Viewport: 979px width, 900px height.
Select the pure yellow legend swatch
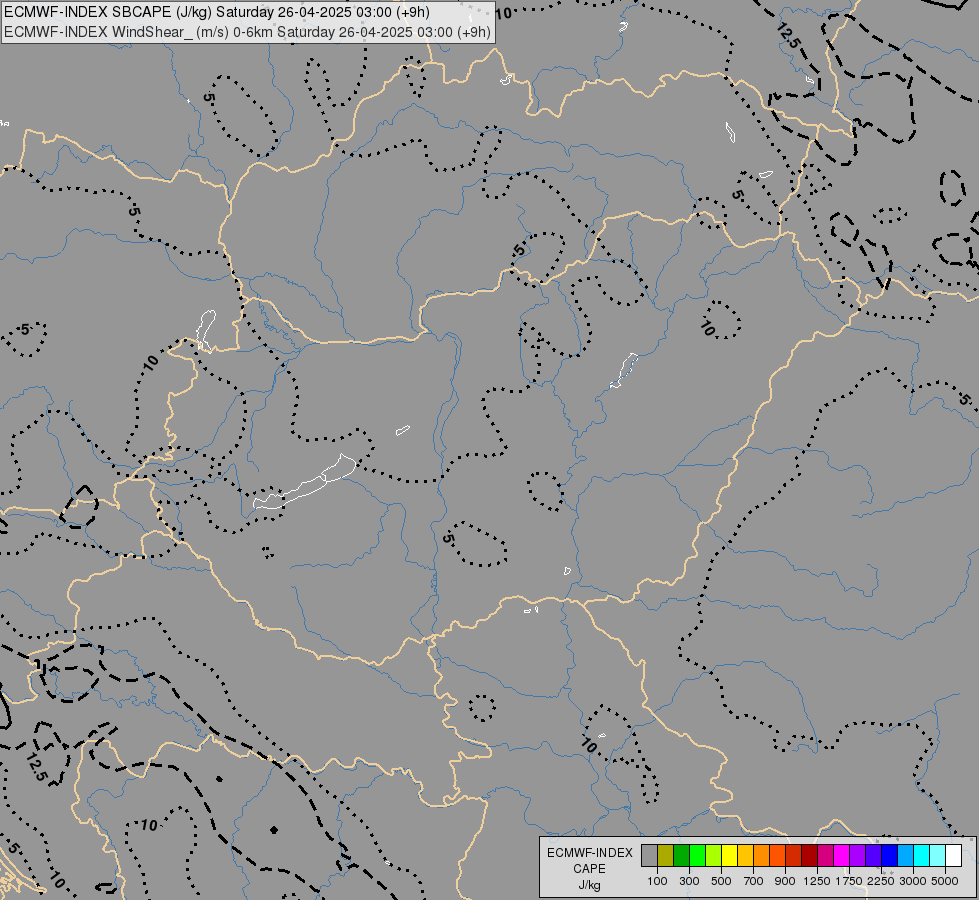[x=729, y=855]
